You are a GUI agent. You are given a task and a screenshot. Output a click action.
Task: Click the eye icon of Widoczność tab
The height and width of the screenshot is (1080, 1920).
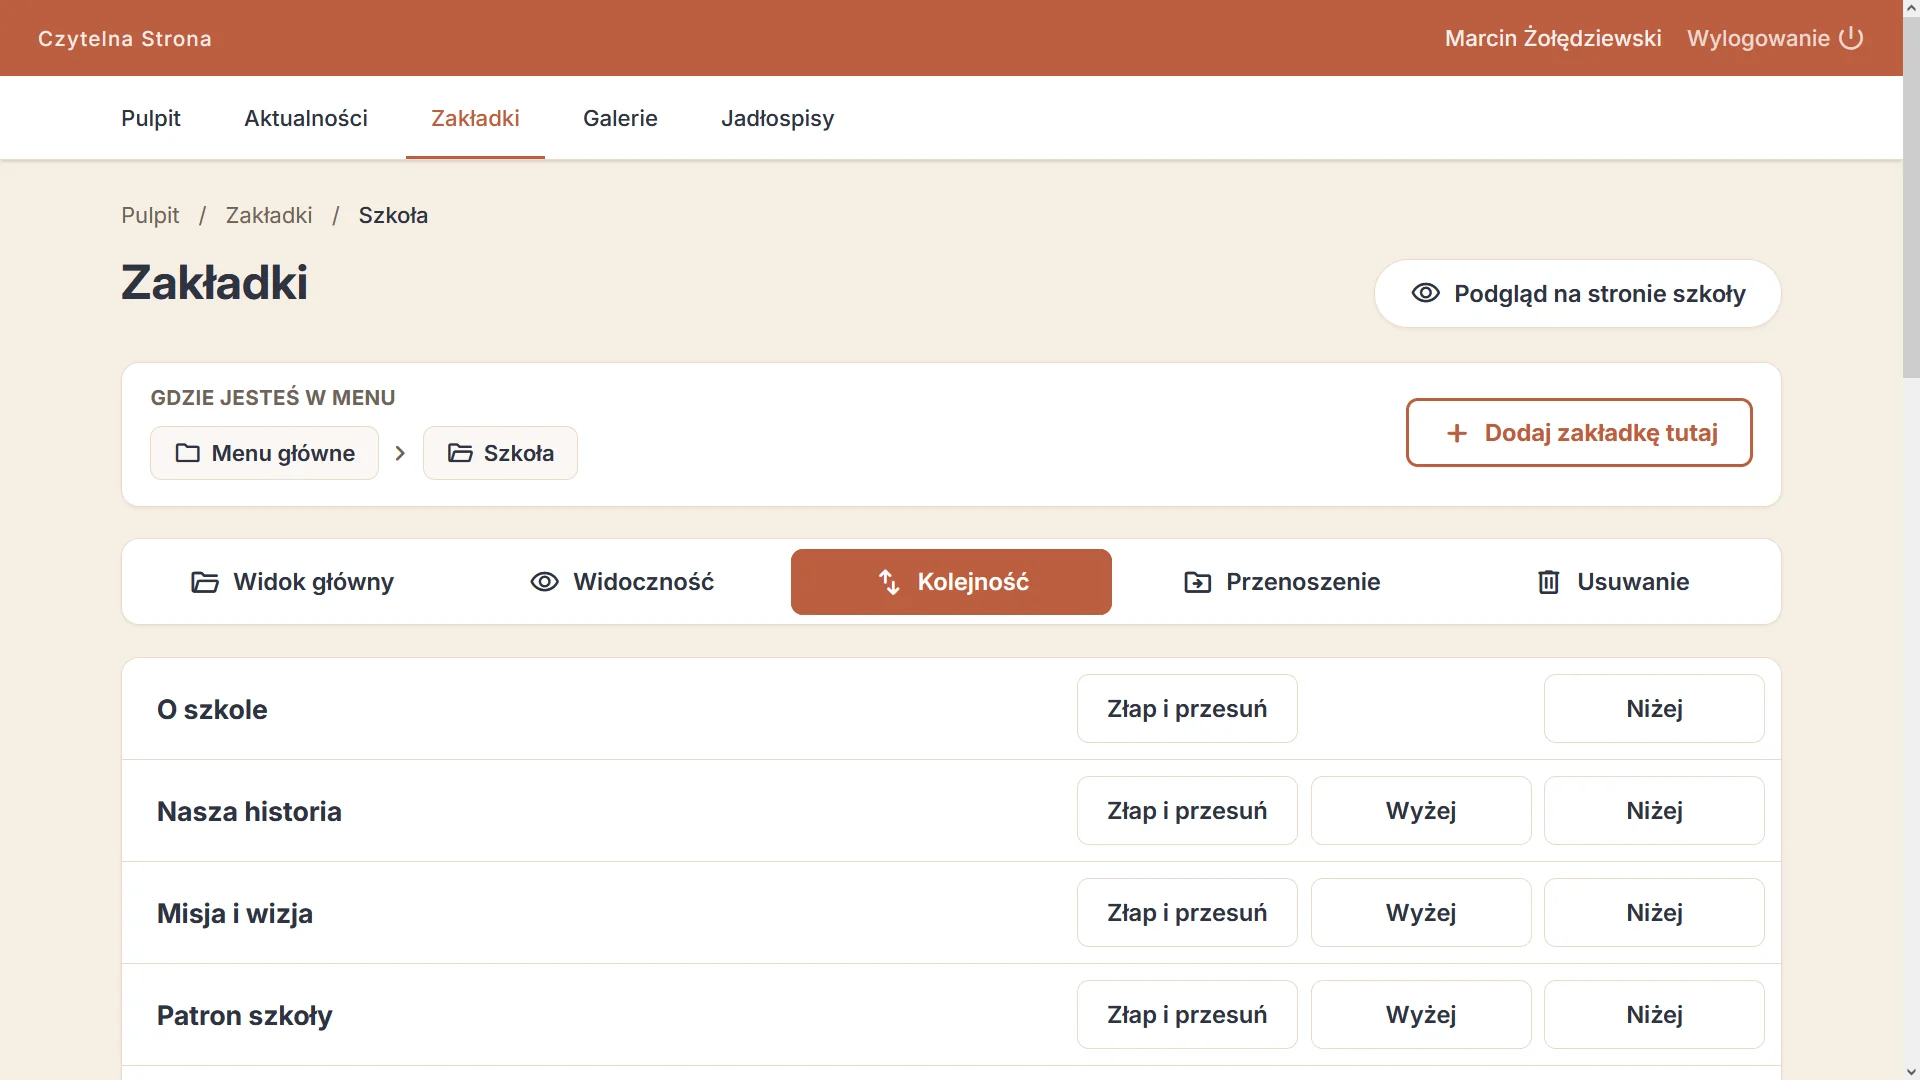[544, 582]
